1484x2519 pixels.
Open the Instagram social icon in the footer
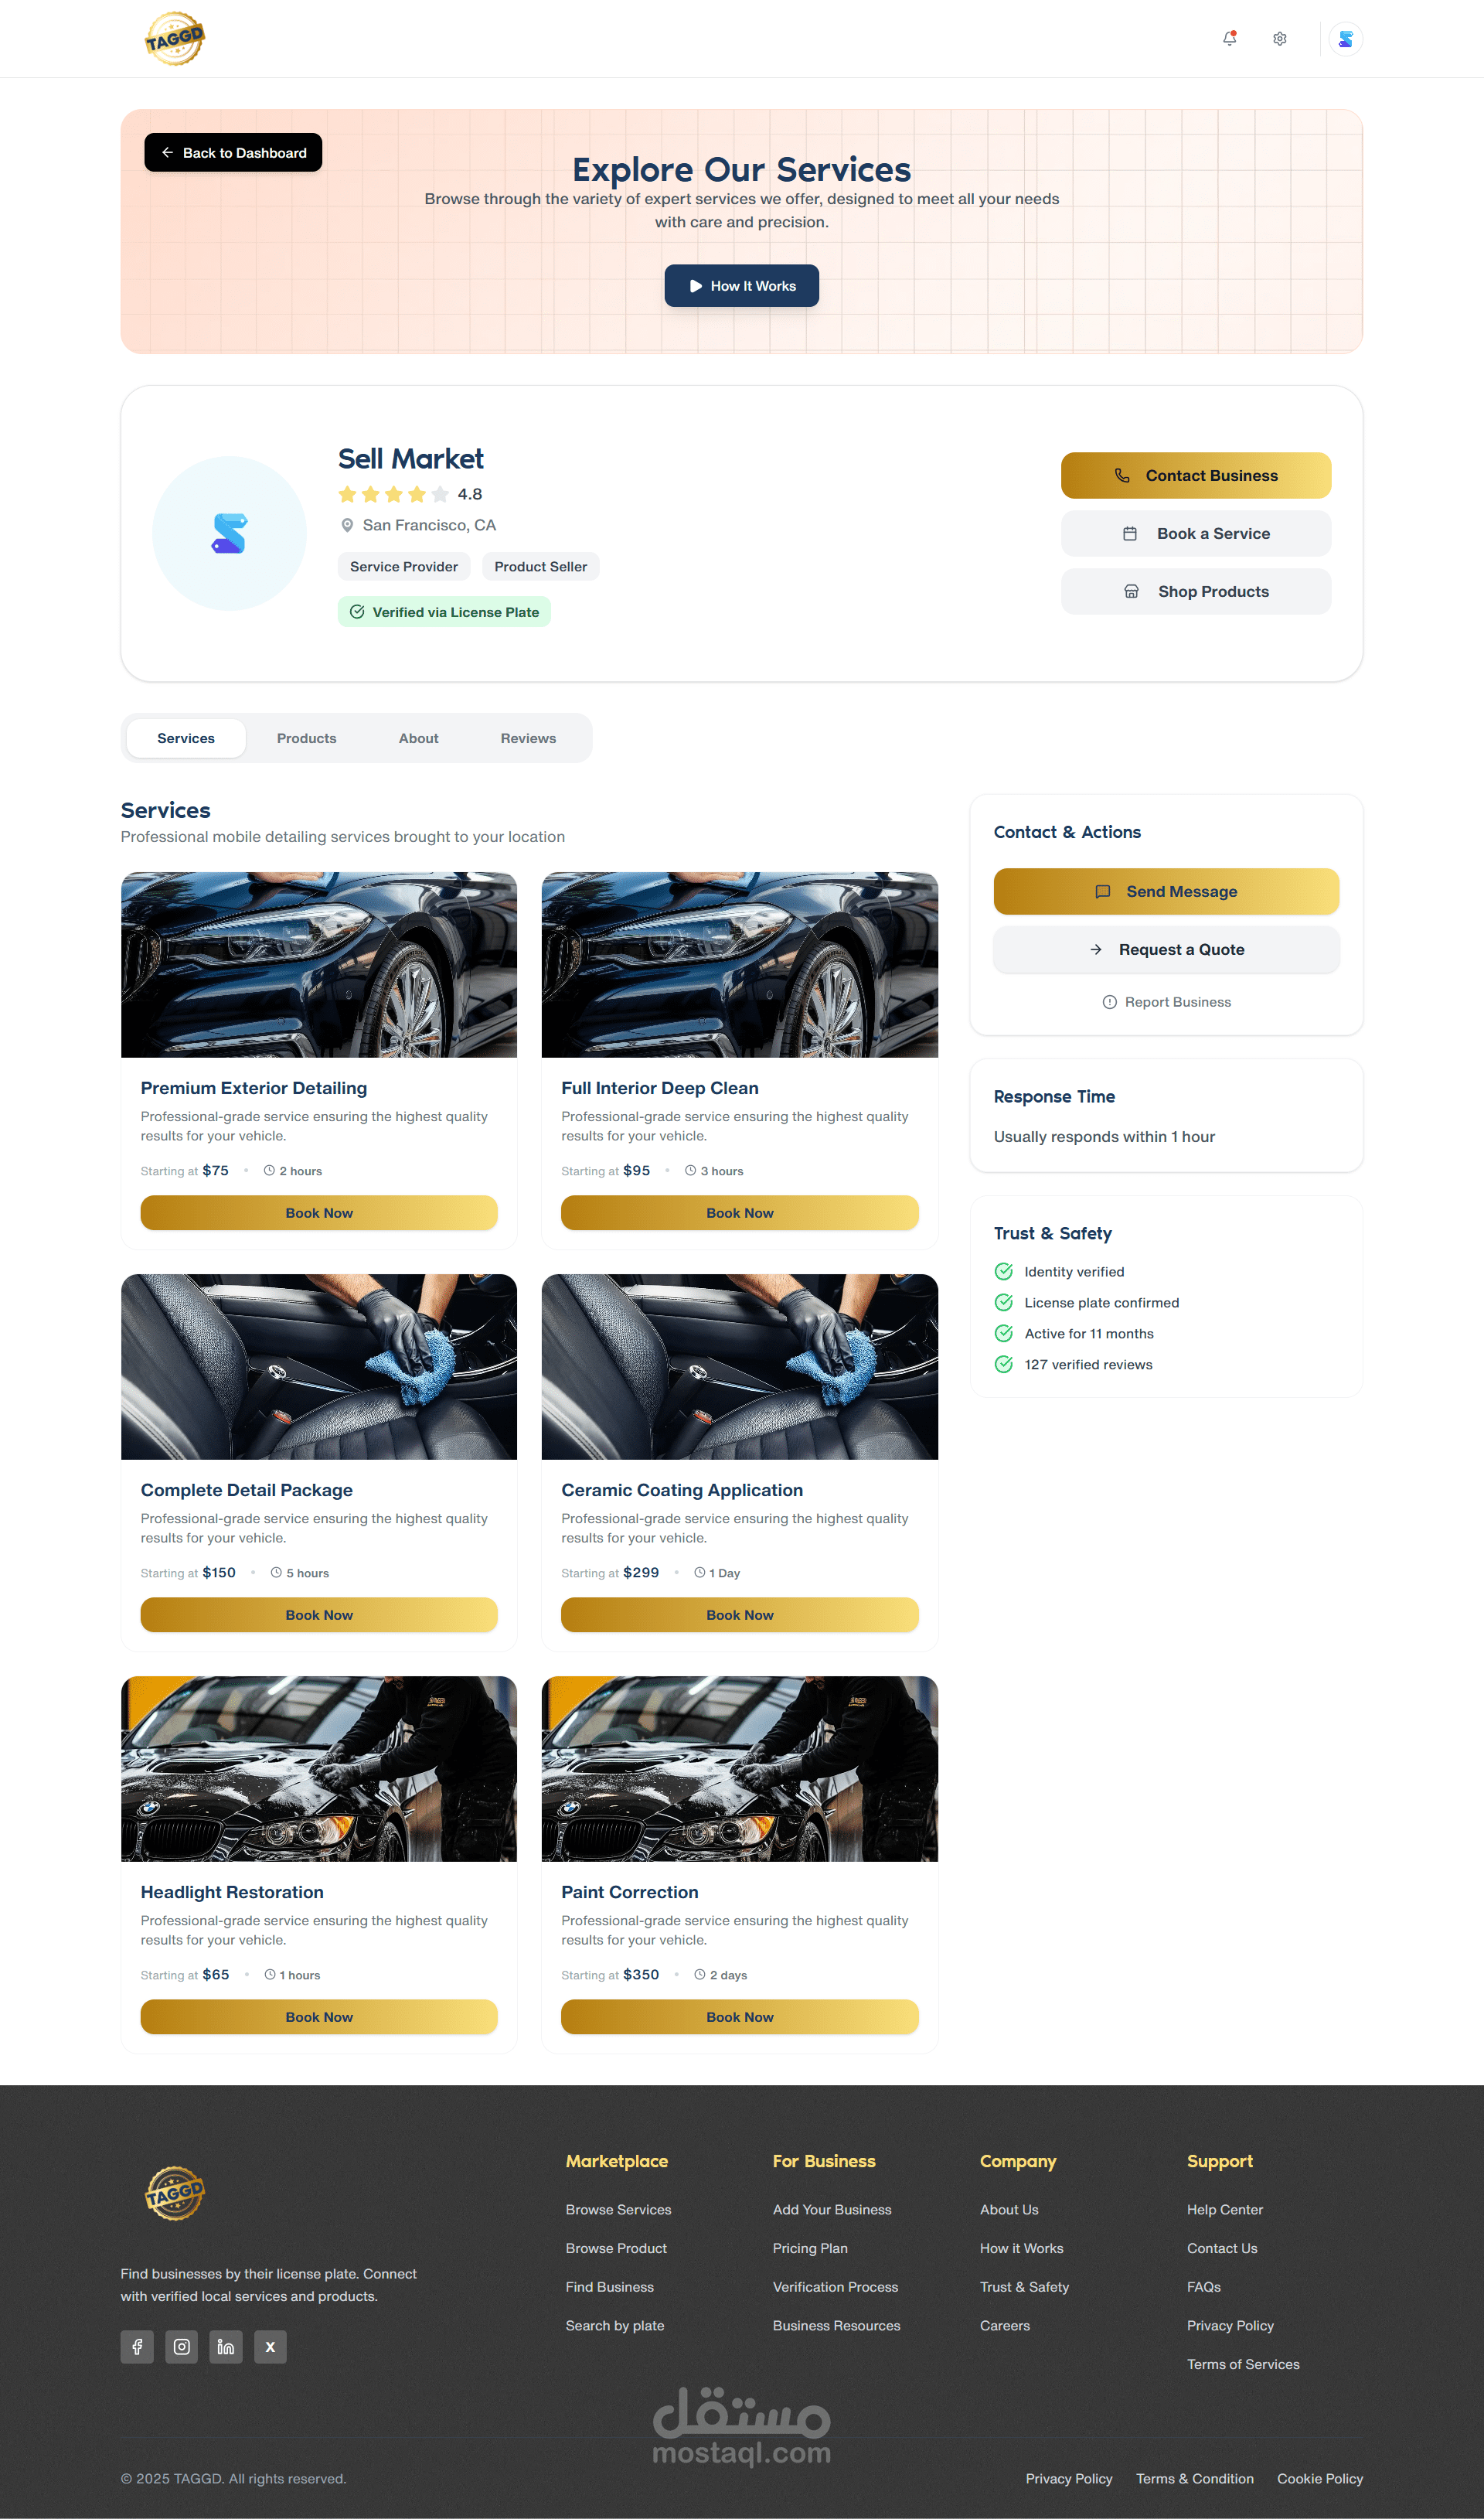(x=181, y=2346)
